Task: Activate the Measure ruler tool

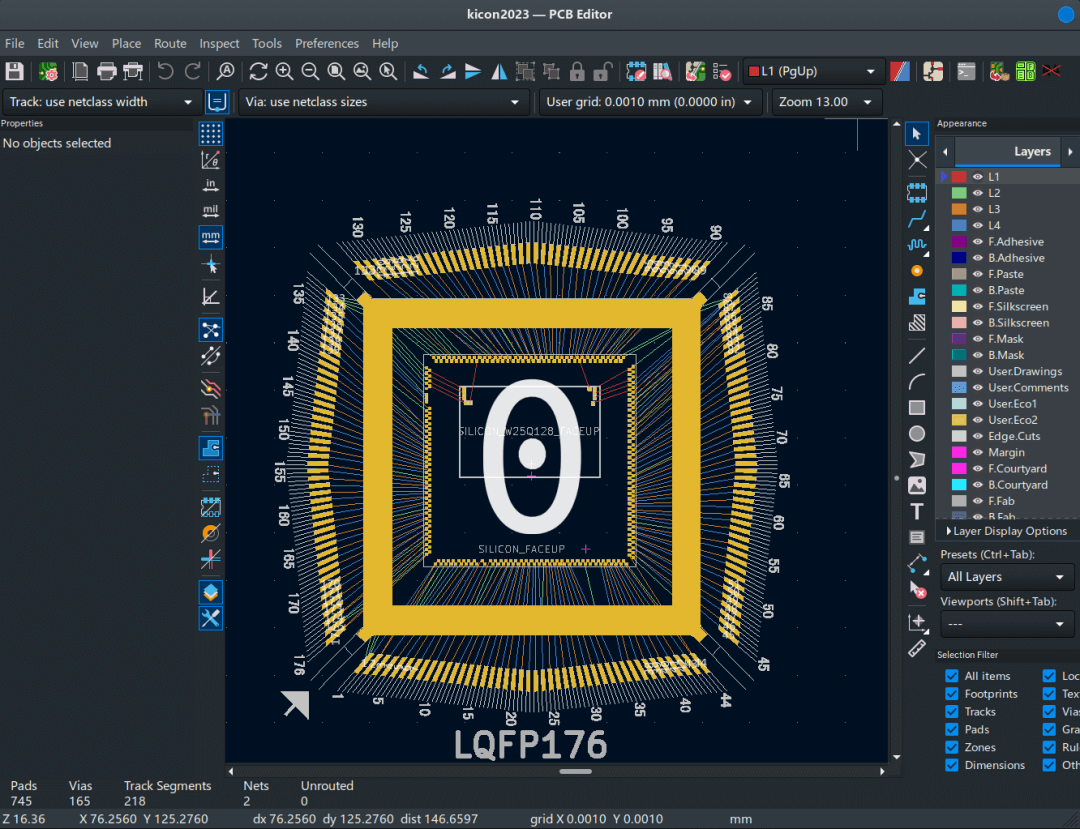Action: (916, 648)
